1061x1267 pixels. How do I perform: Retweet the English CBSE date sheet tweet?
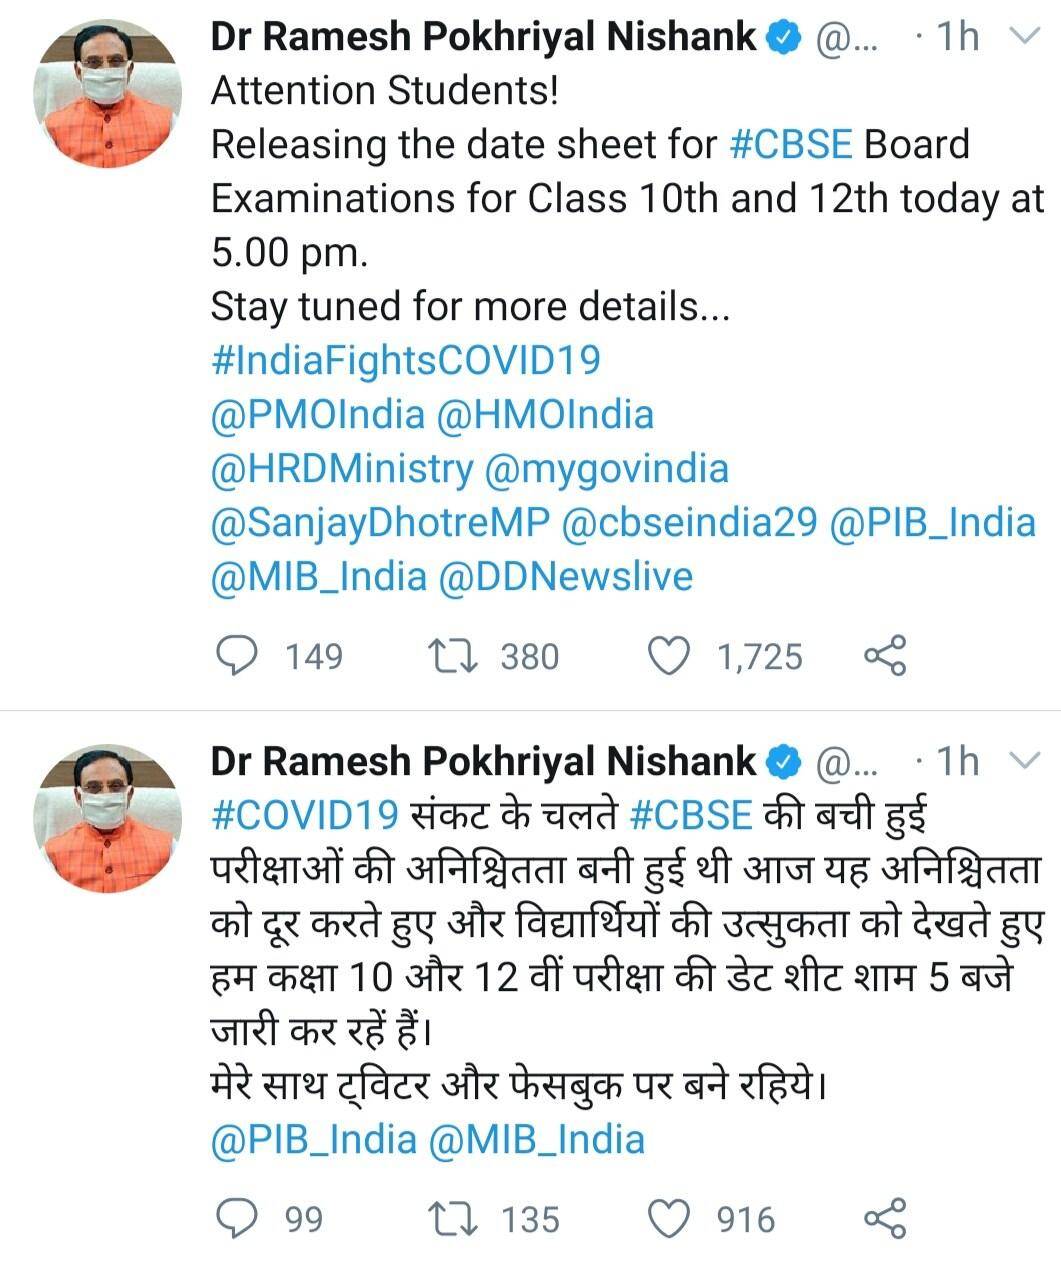452,656
